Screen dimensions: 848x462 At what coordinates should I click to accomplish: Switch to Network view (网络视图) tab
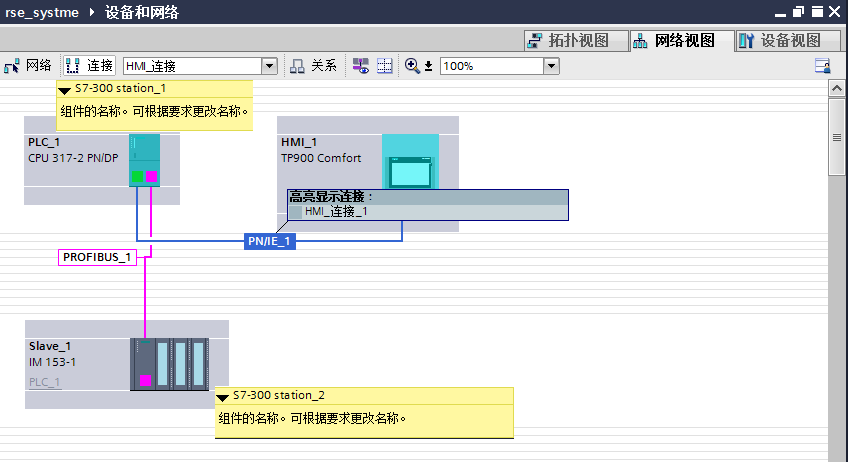pos(682,41)
